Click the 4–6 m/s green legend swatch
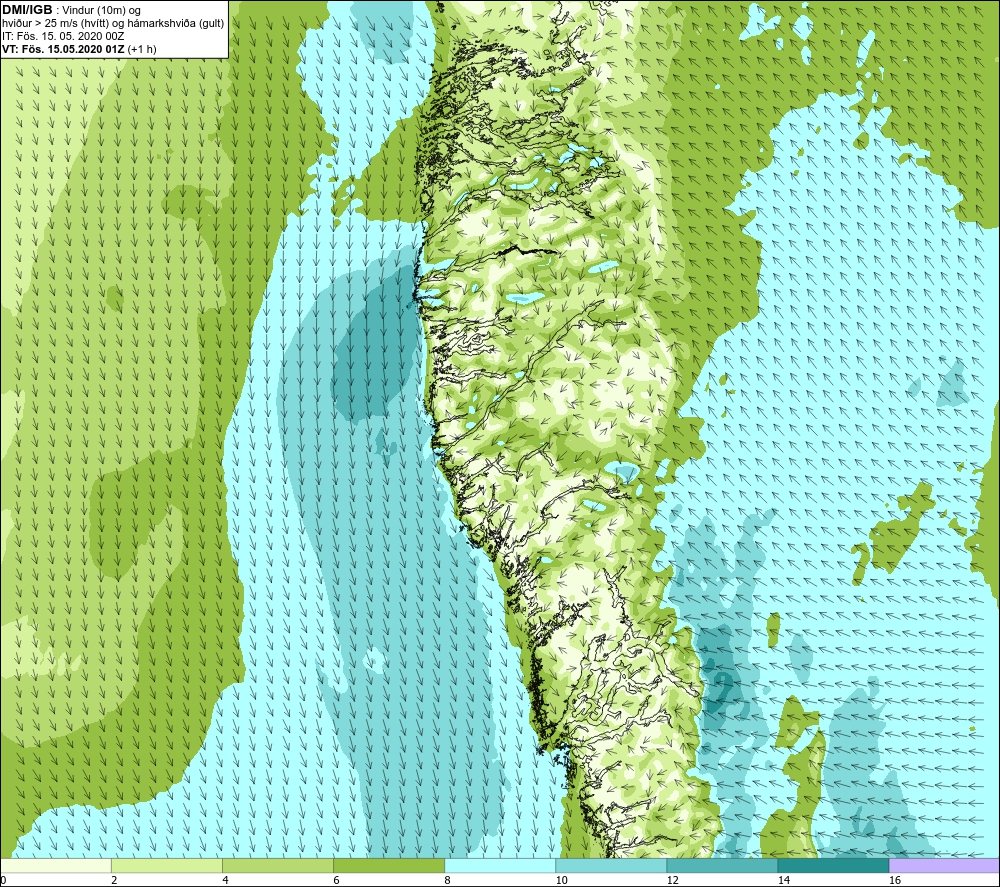1000x887 pixels. 277,865
